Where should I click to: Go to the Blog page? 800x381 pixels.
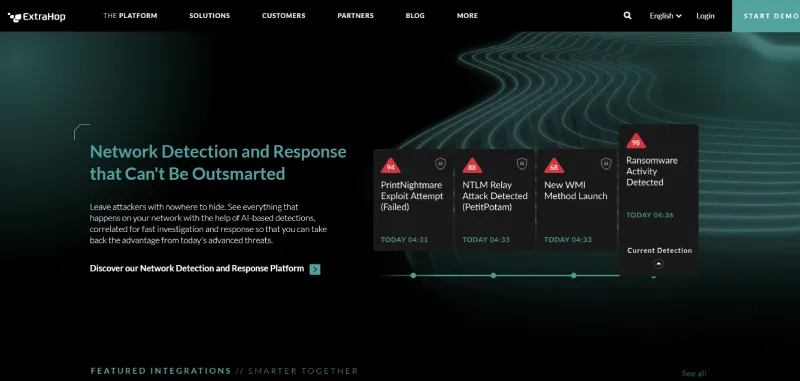pos(415,16)
